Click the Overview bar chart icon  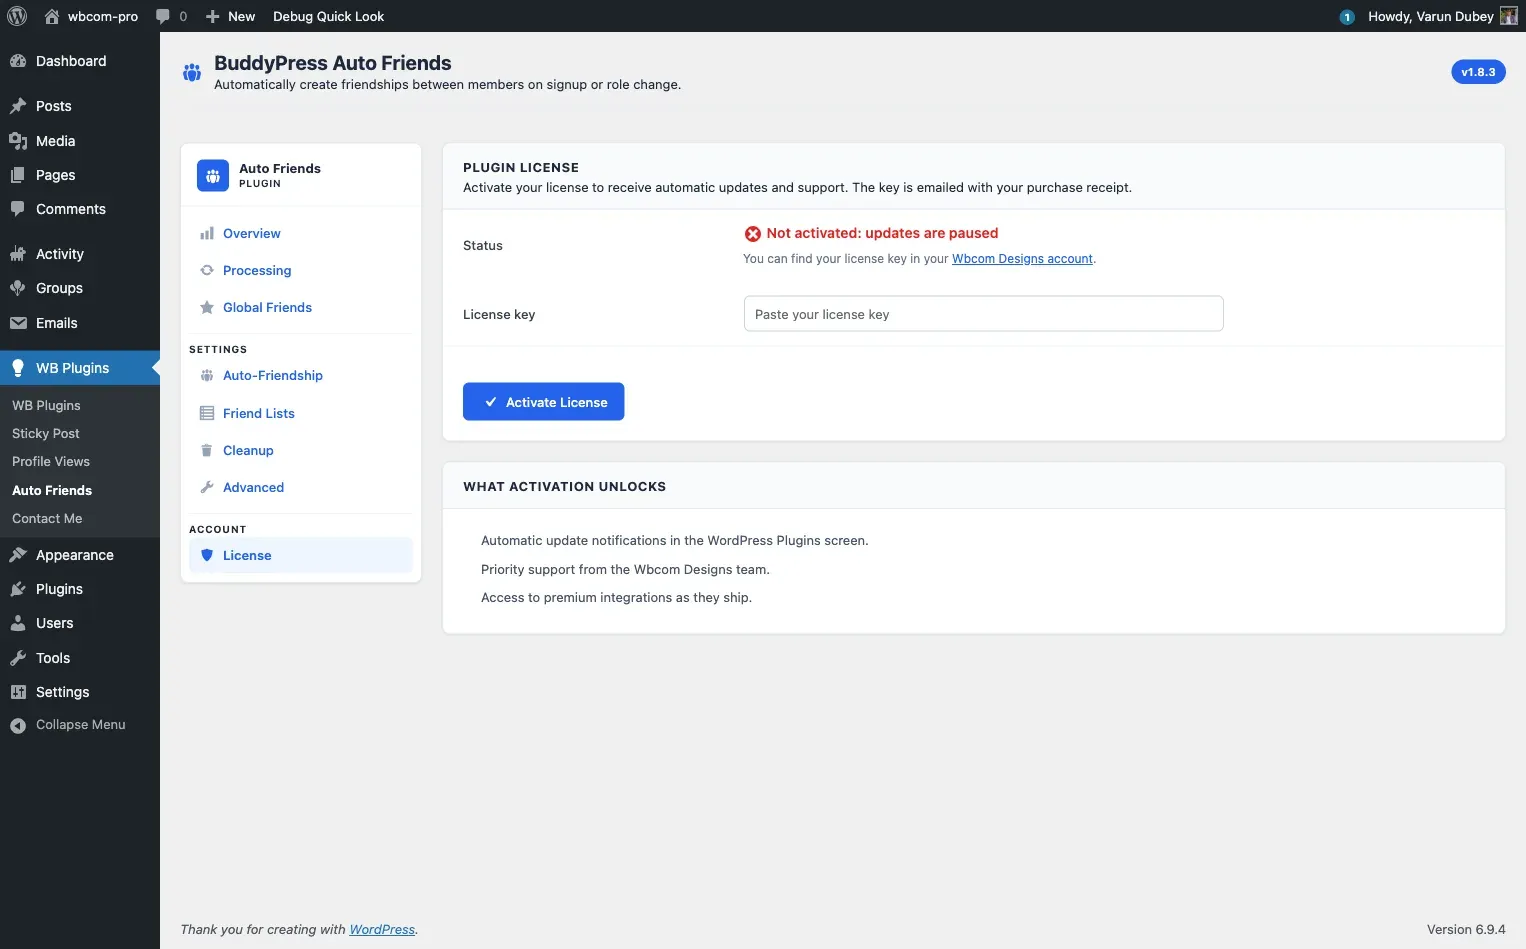[207, 234]
